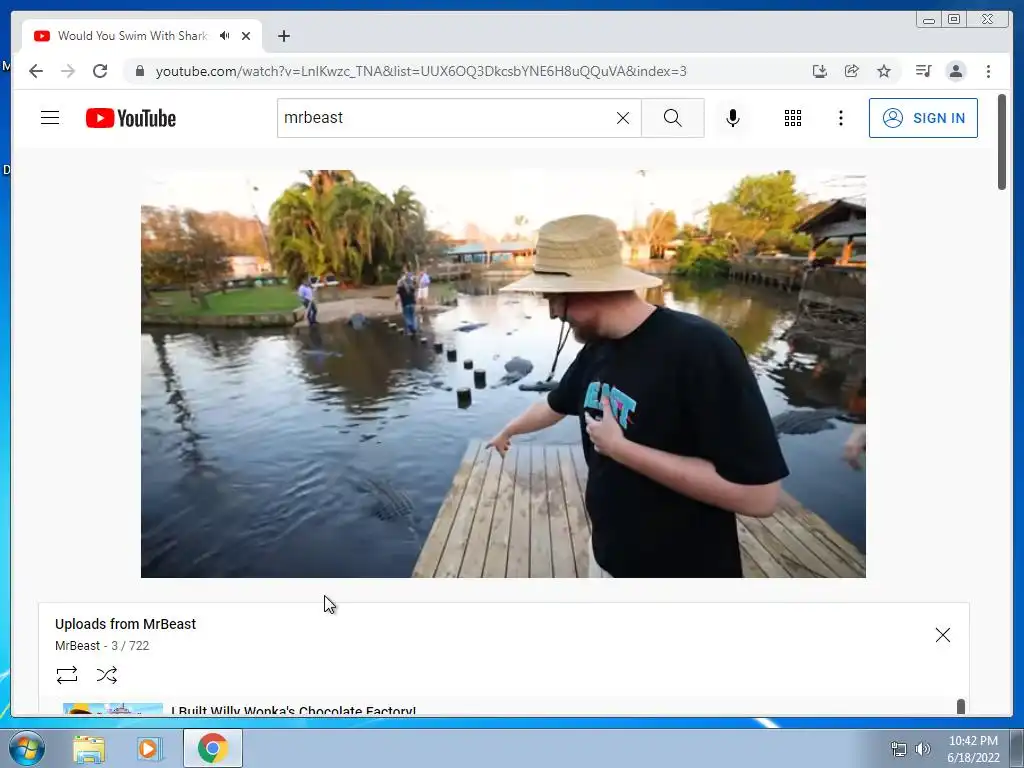Open Chrome profile avatar
The height and width of the screenshot is (768, 1024).
point(956,71)
